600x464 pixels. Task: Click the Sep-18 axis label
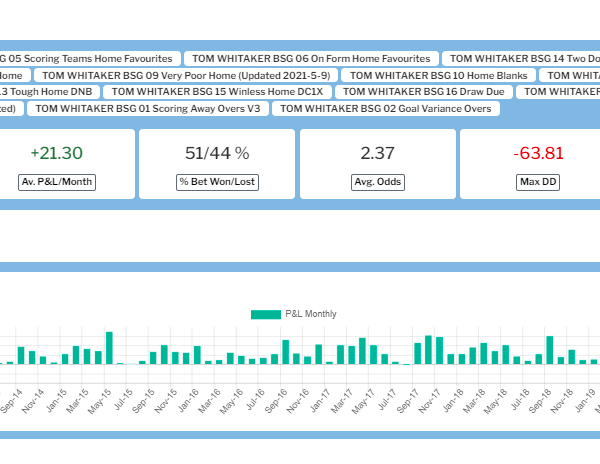tap(540, 401)
